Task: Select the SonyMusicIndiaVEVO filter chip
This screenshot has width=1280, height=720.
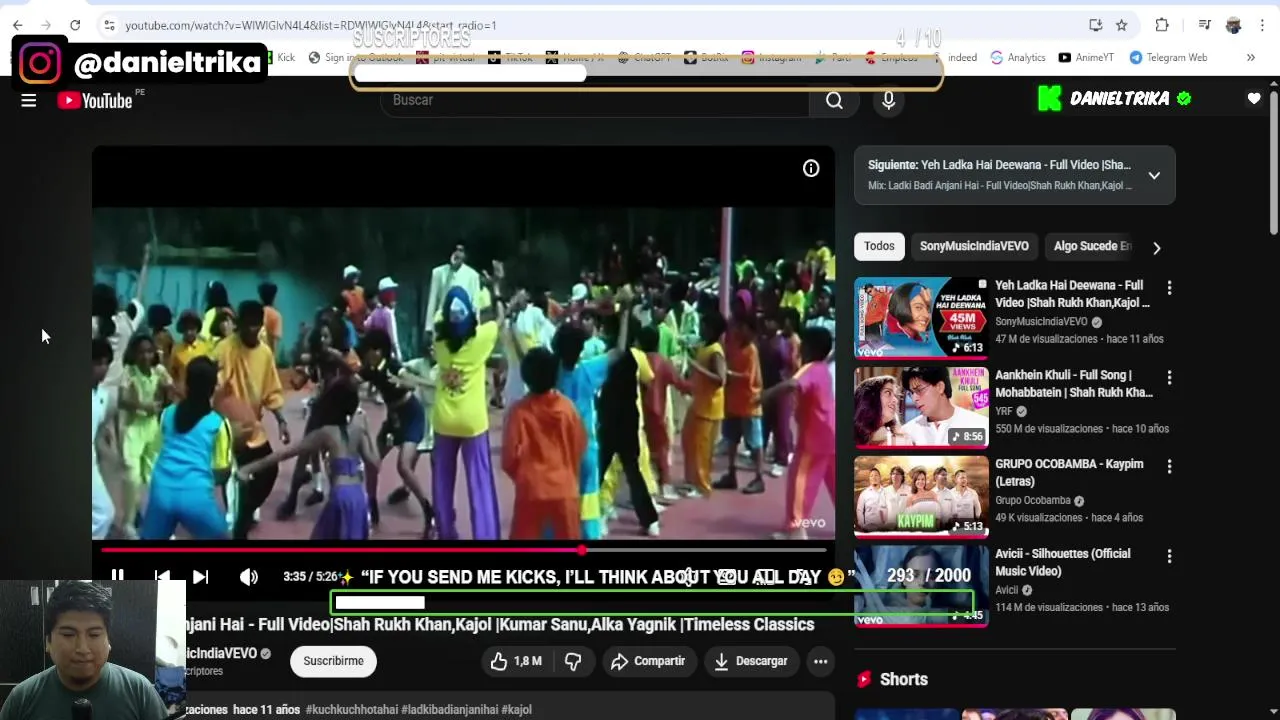Action: [974, 246]
